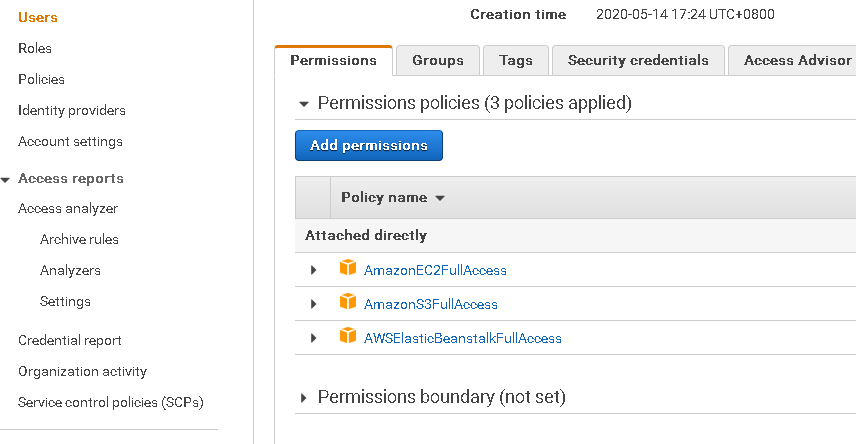Switch to the Groups tab
The image size is (856, 444).
438,60
